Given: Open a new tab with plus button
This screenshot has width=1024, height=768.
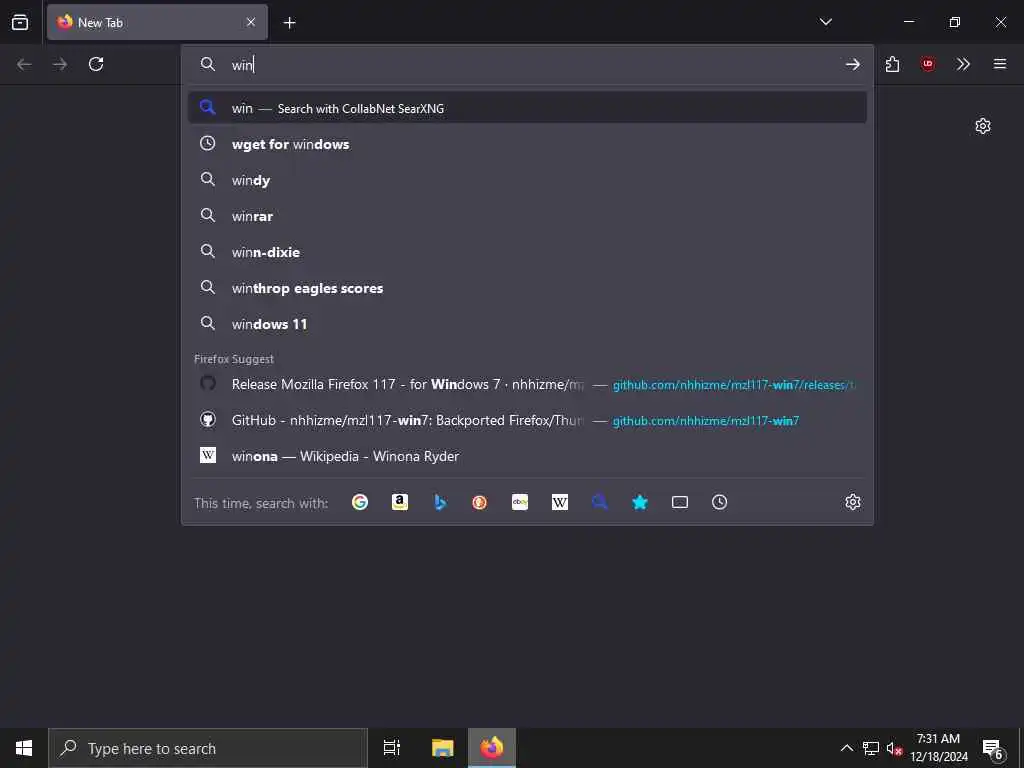Looking at the screenshot, I should pyautogui.click(x=289, y=23).
